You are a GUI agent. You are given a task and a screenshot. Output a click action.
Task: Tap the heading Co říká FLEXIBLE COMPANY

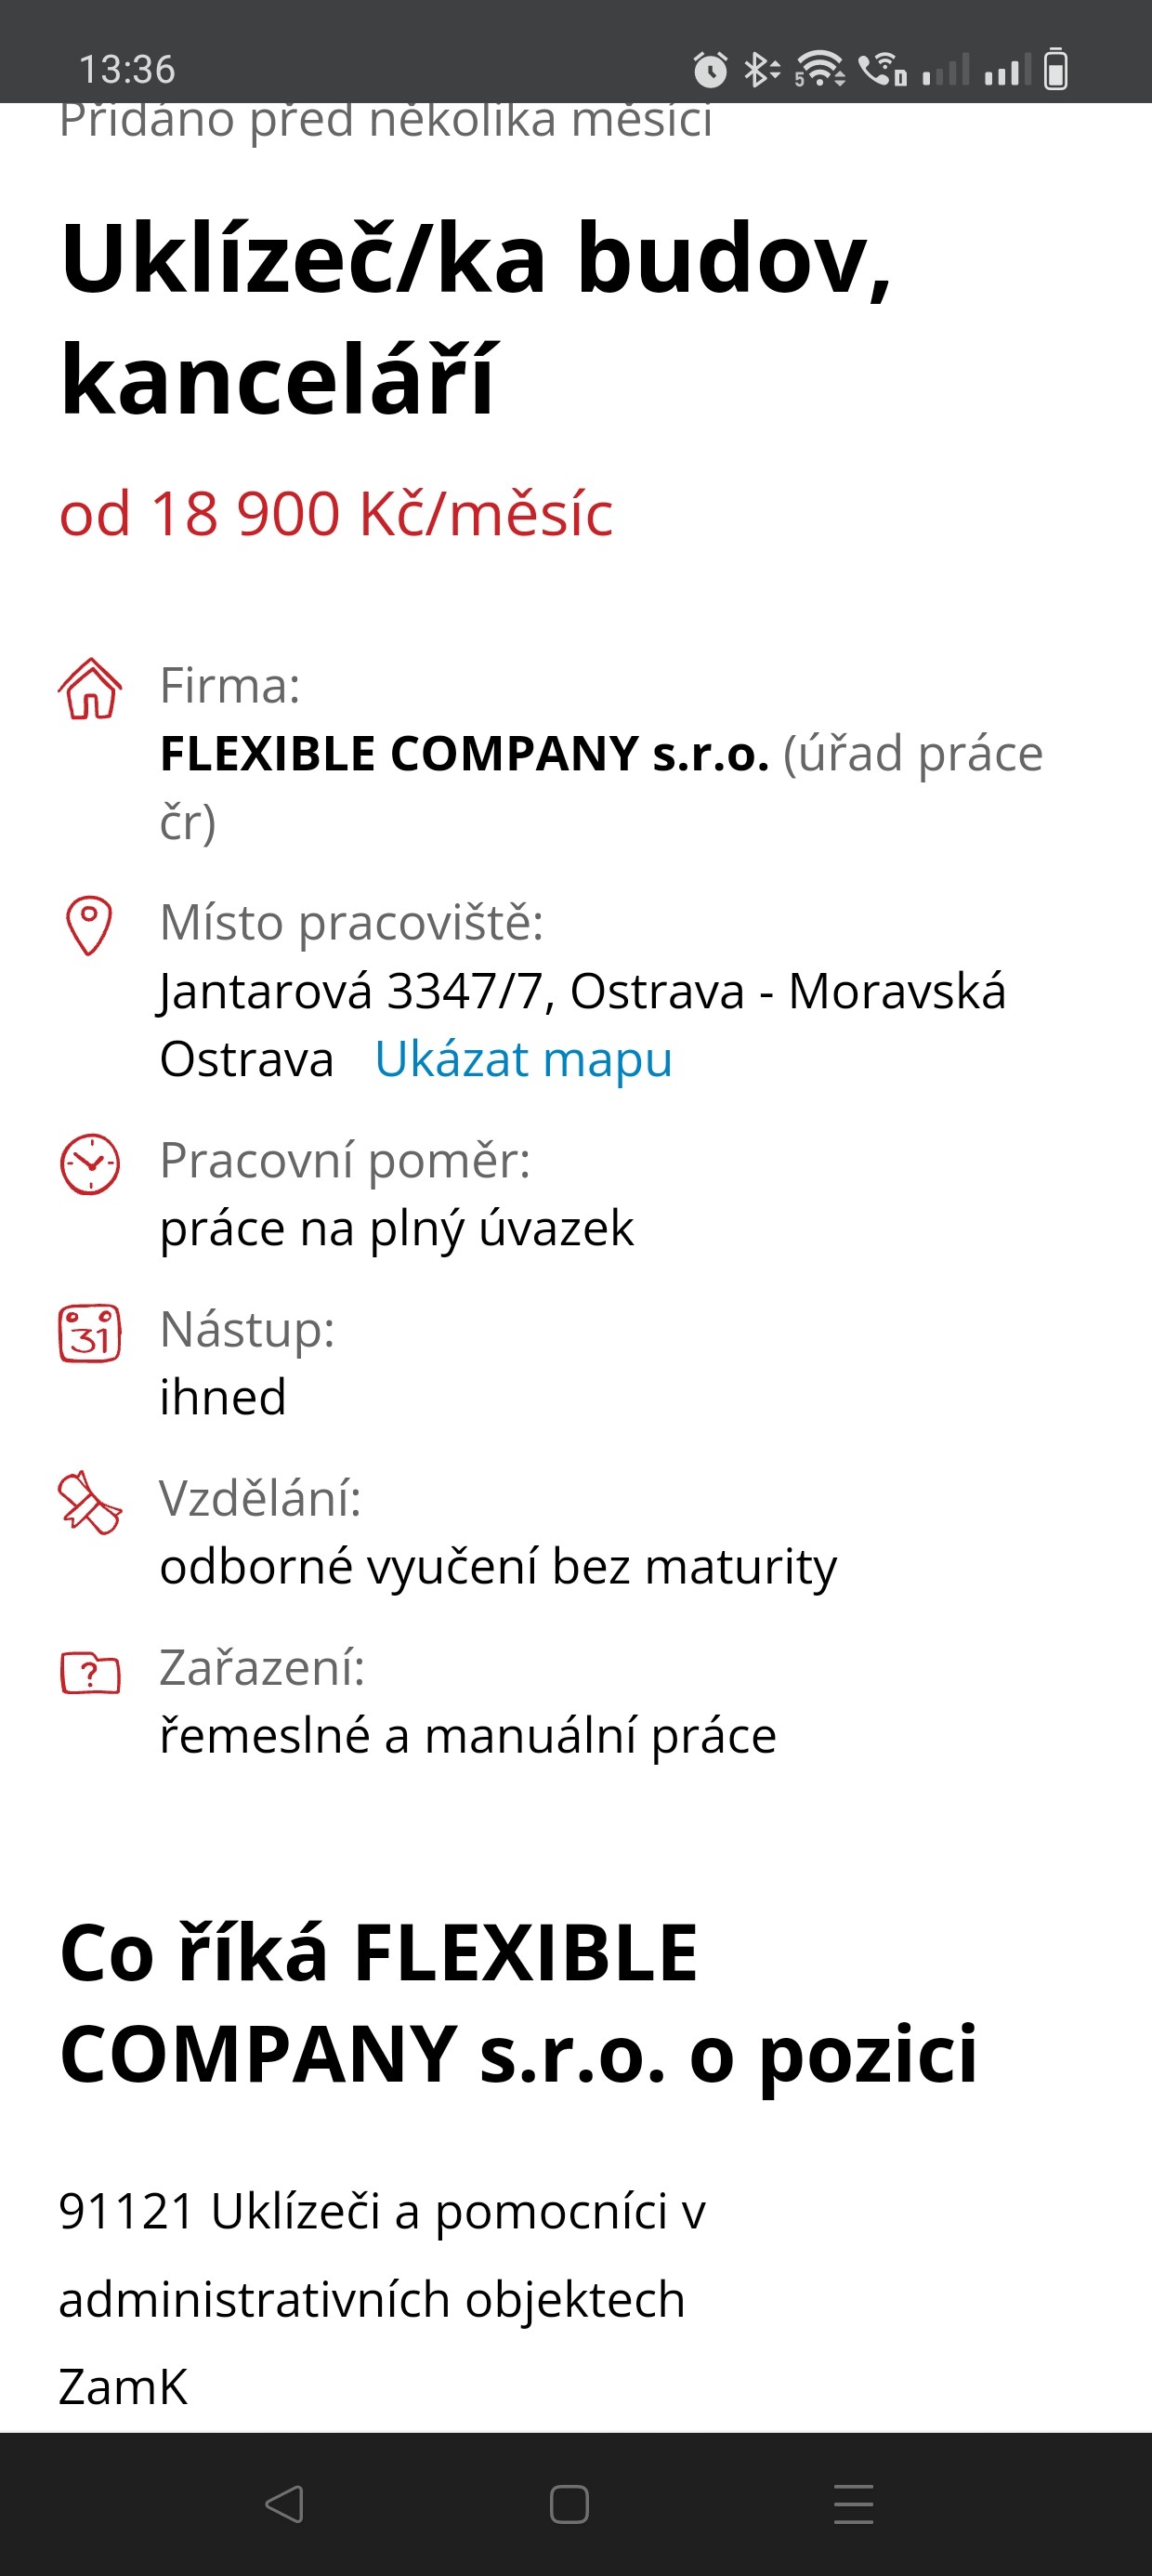pos(518,2002)
